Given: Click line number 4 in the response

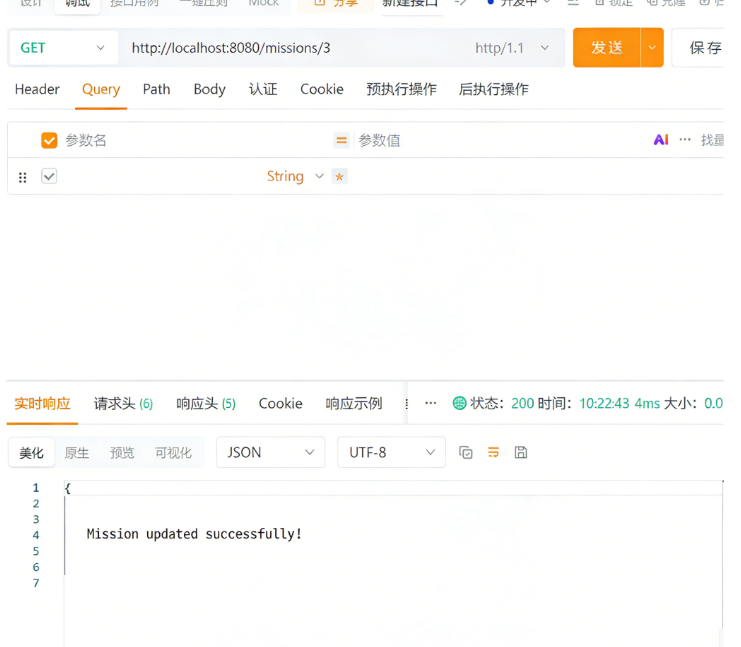Looking at the screenshot, I should point(36,535).
